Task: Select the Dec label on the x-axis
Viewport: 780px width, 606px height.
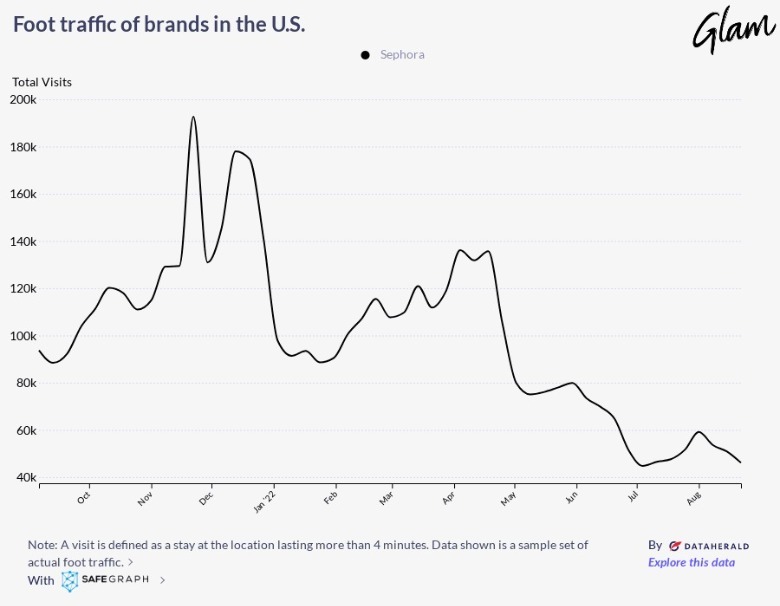Action: coord(208,495)
